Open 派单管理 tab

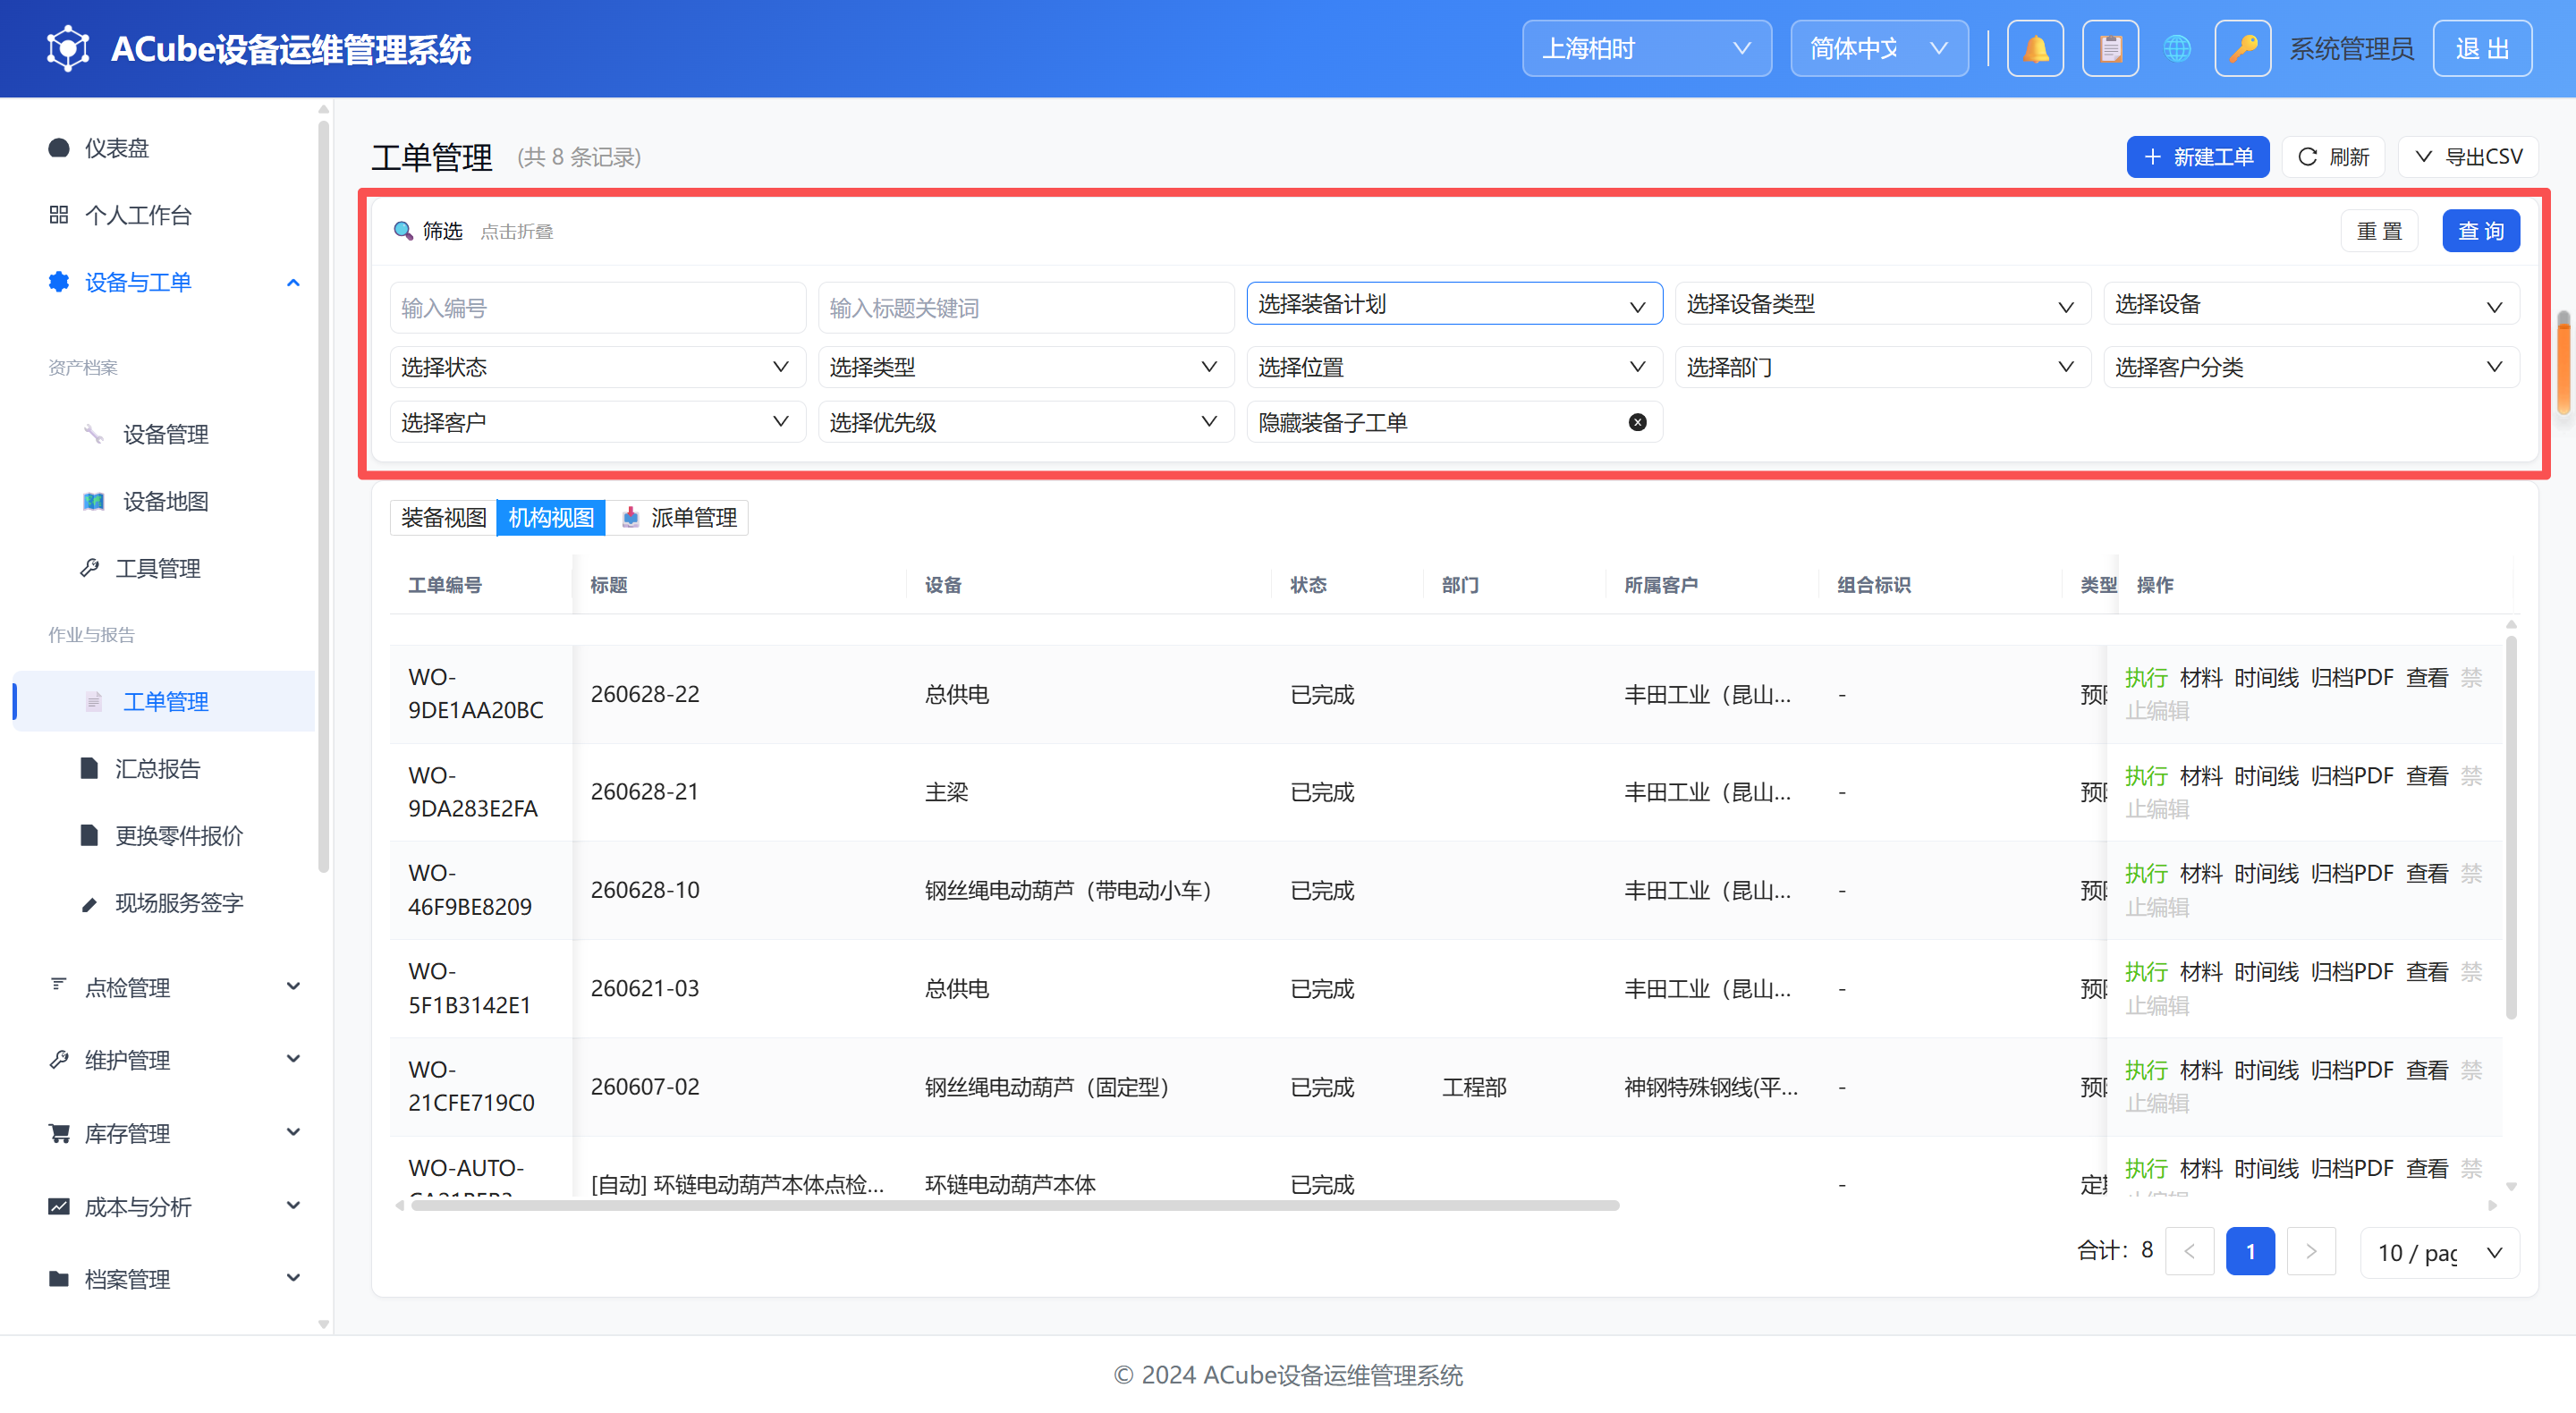677,517
